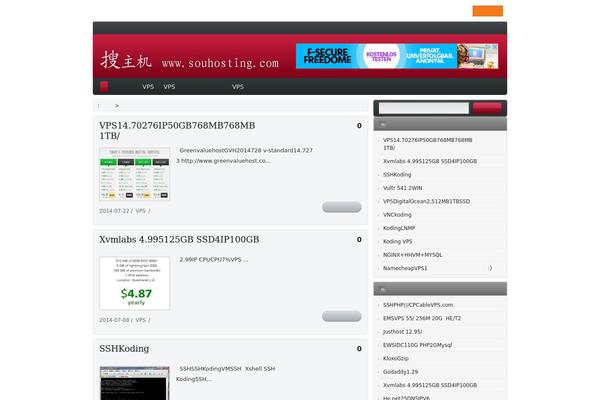Open the F-Secure Freedome banner ad
The height and width of the screenshot is (400, 600).
point(397,56)
